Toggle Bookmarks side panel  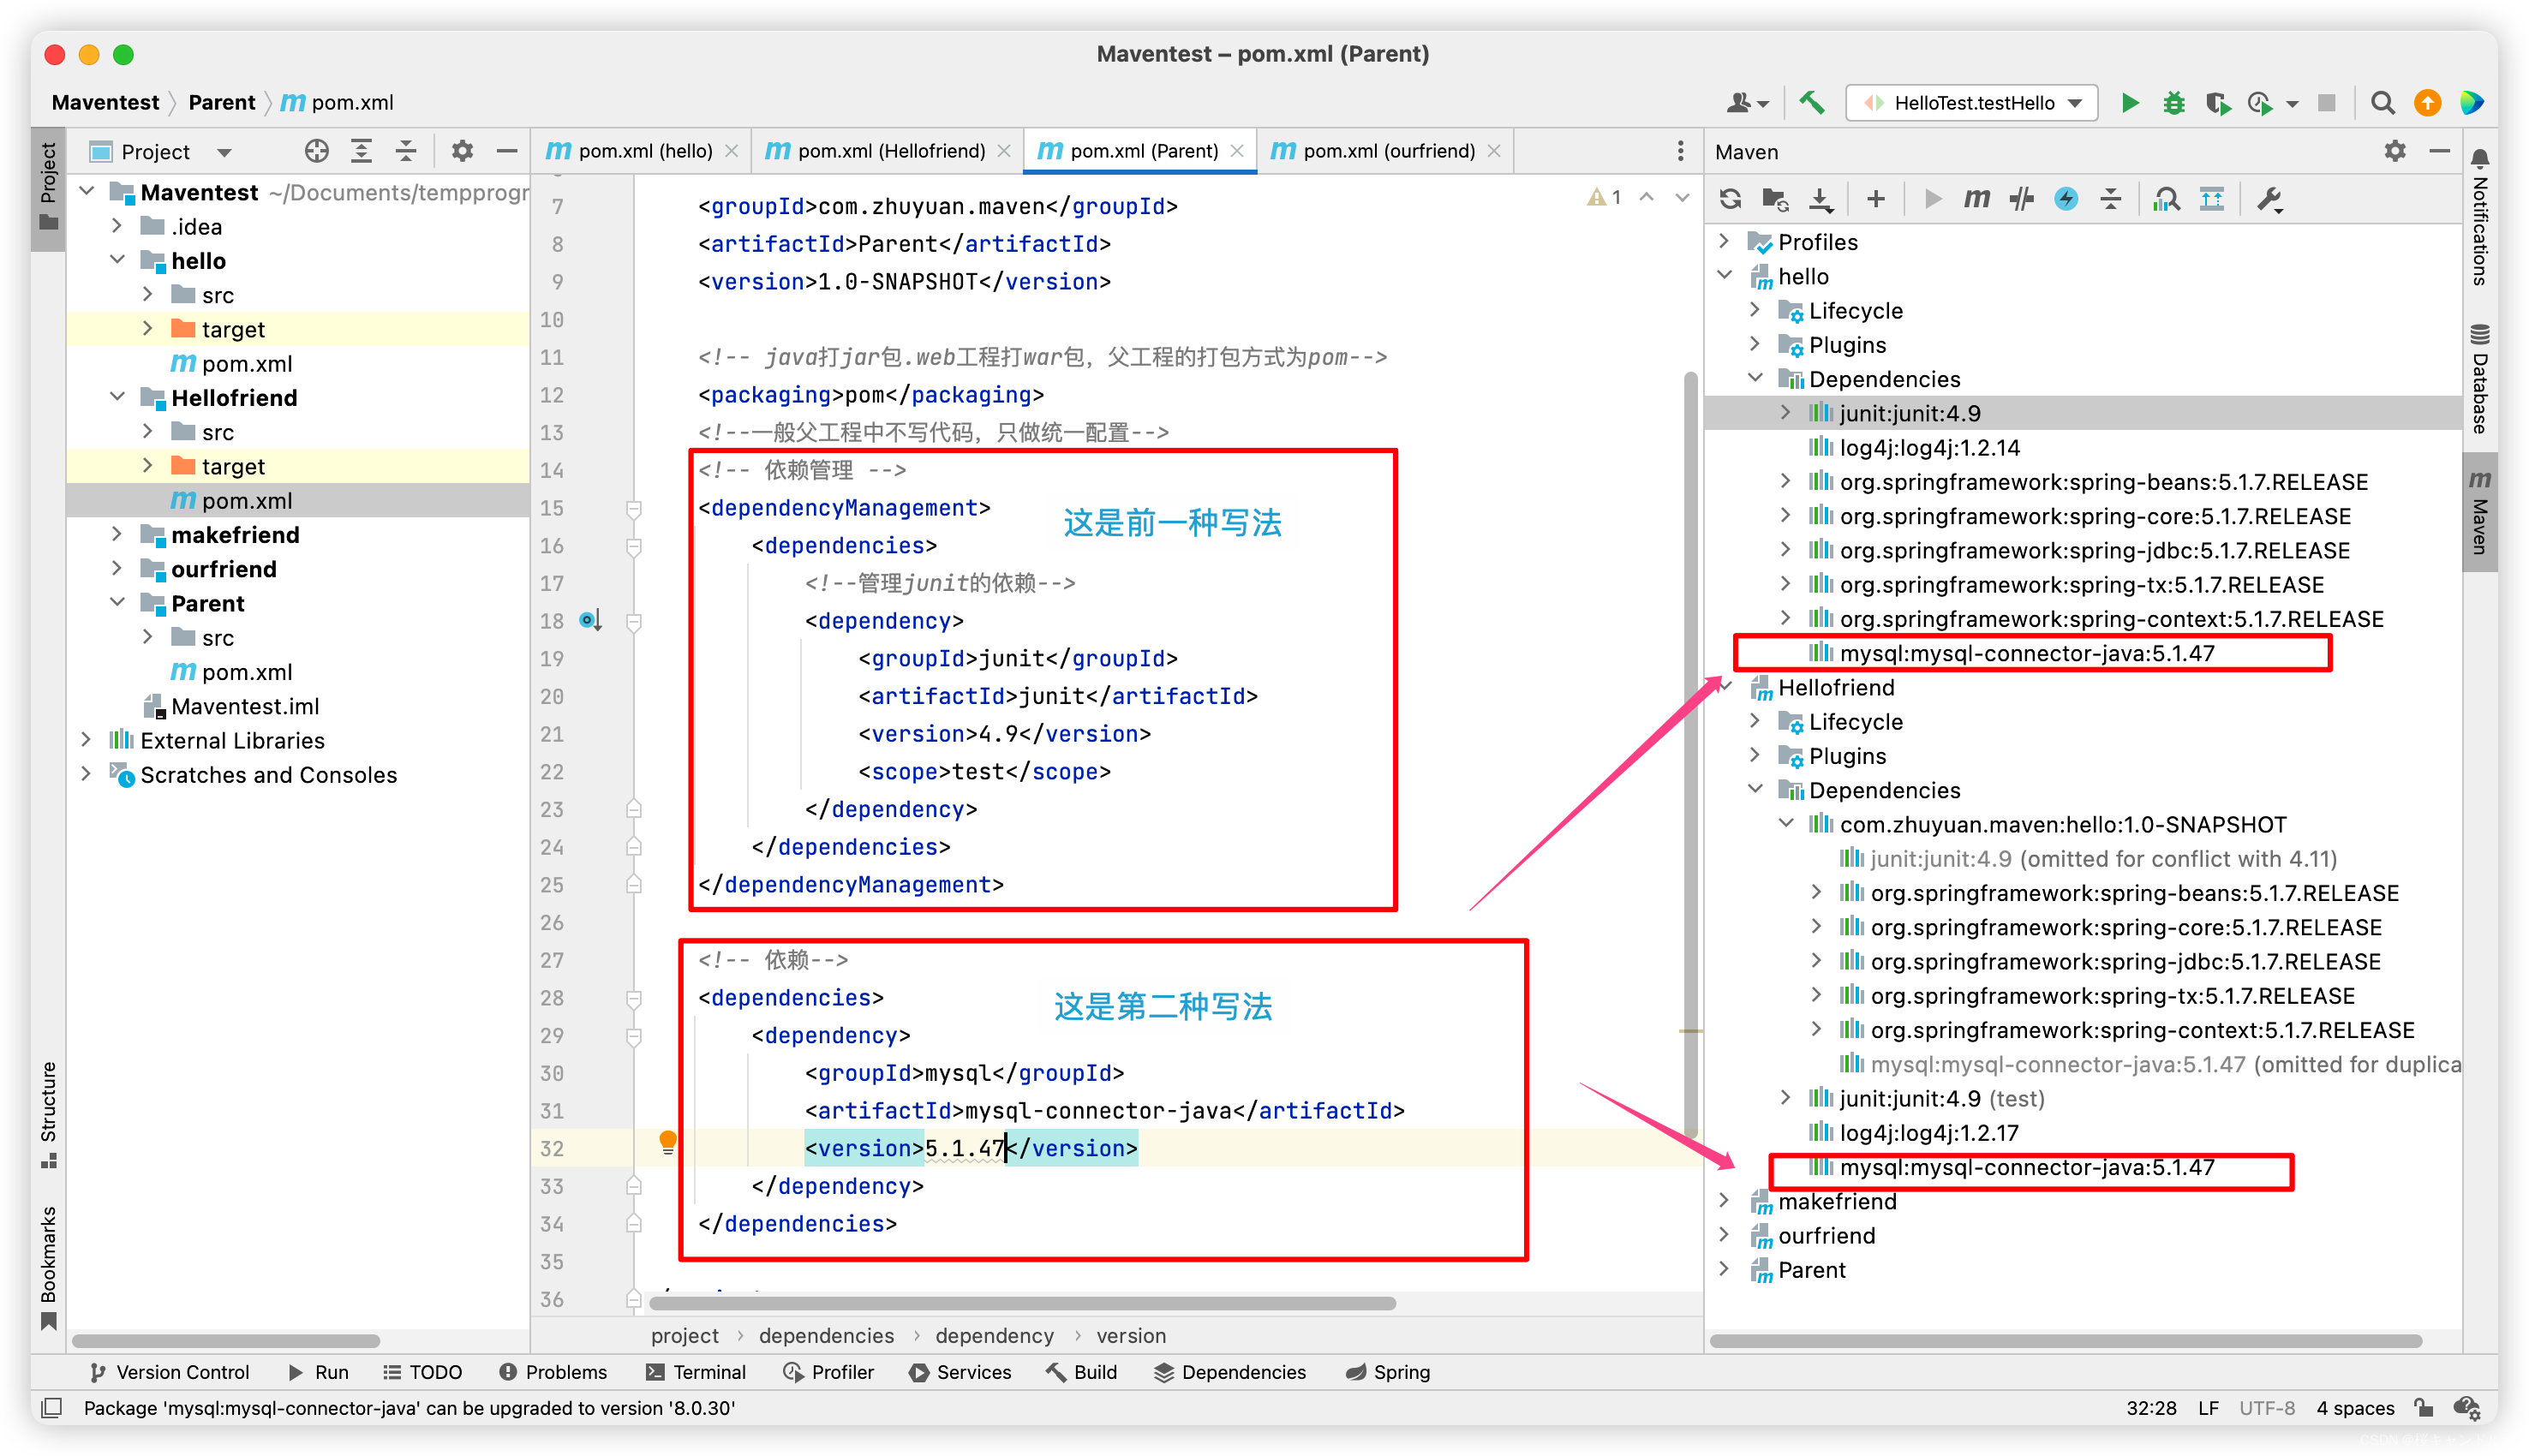click(48, 1268)
